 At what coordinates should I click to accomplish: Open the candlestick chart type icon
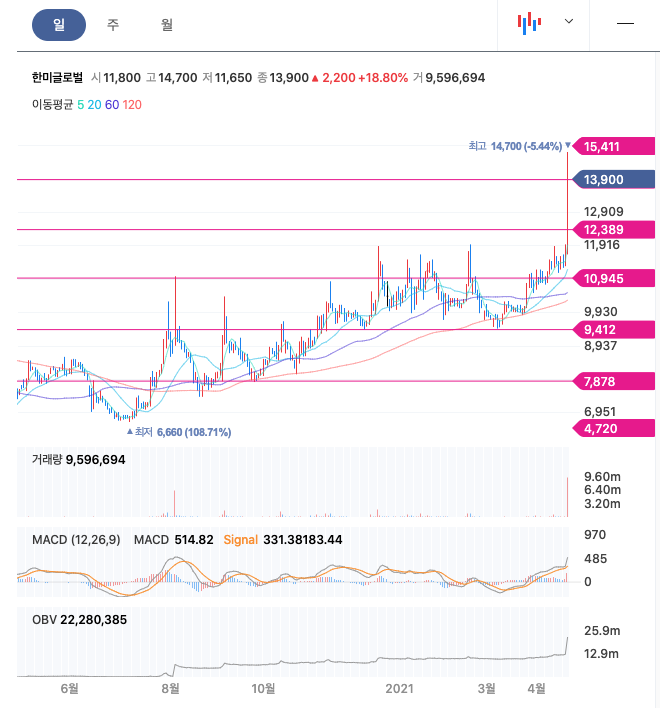[529, 23]
